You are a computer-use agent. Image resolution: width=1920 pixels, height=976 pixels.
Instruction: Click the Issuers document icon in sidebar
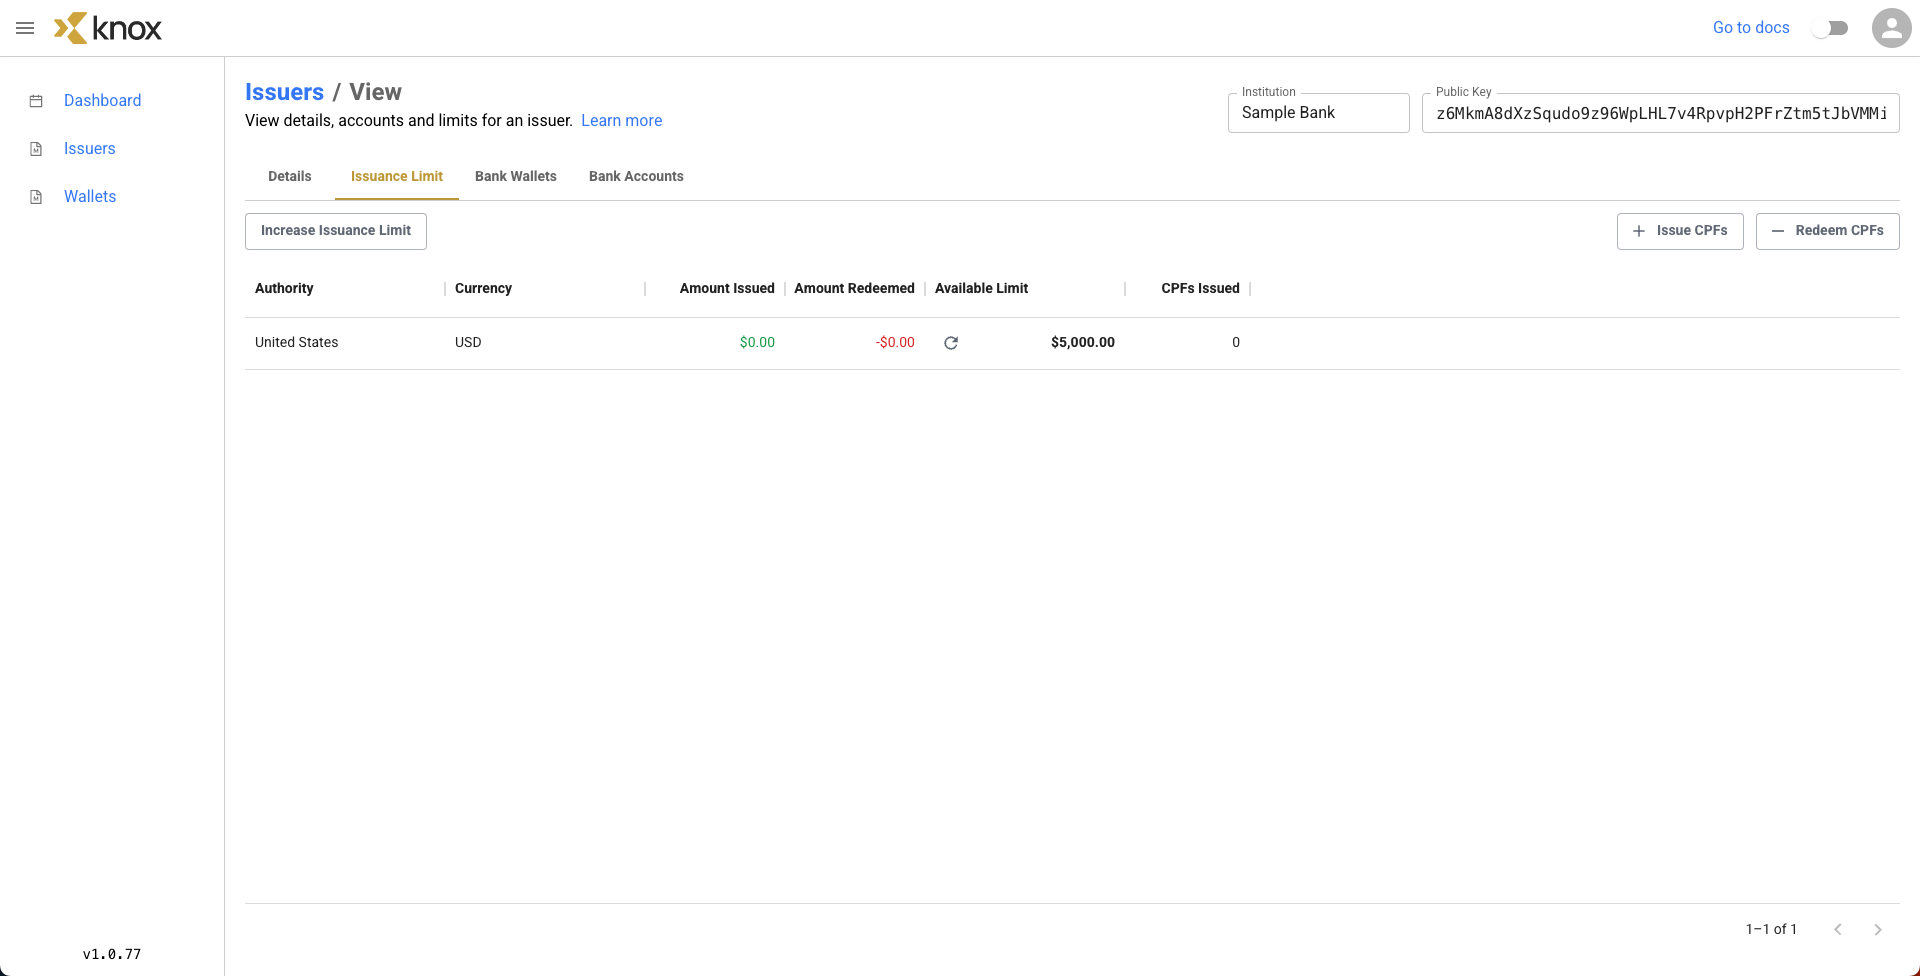click(x=36, y=149)
